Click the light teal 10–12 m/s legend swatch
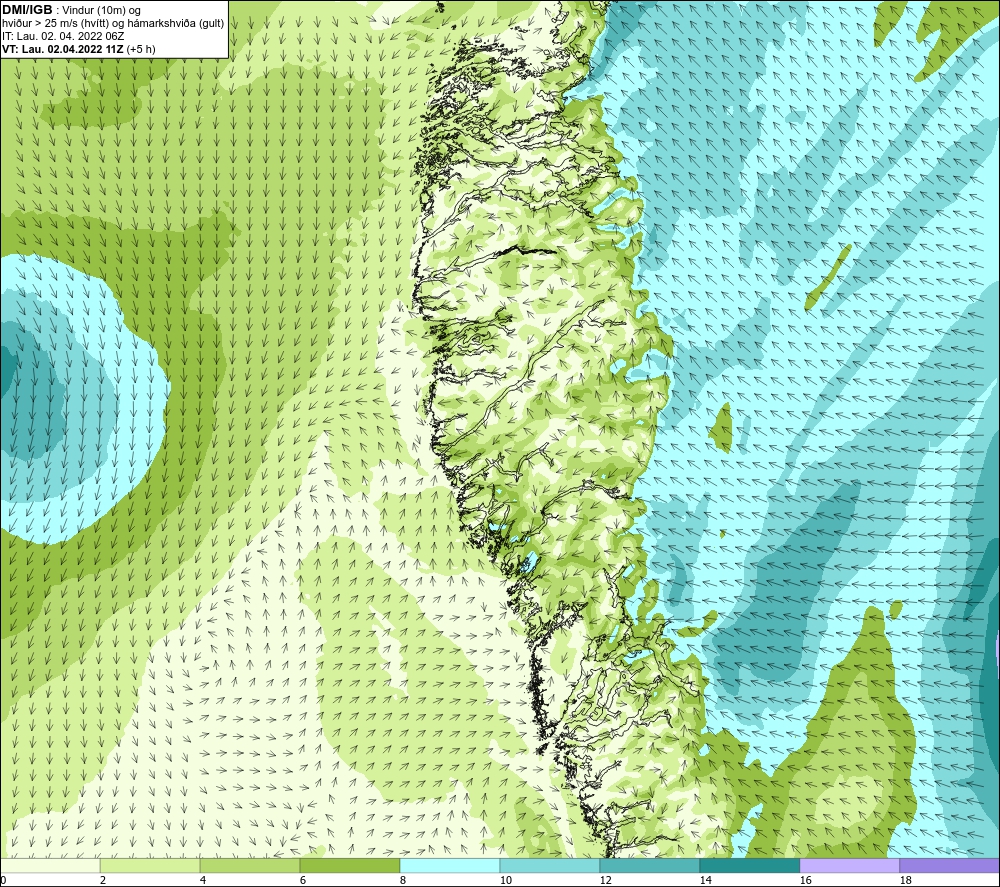Image resolution: width=1000 pixels, height=887 pixels. coord(550,866)
